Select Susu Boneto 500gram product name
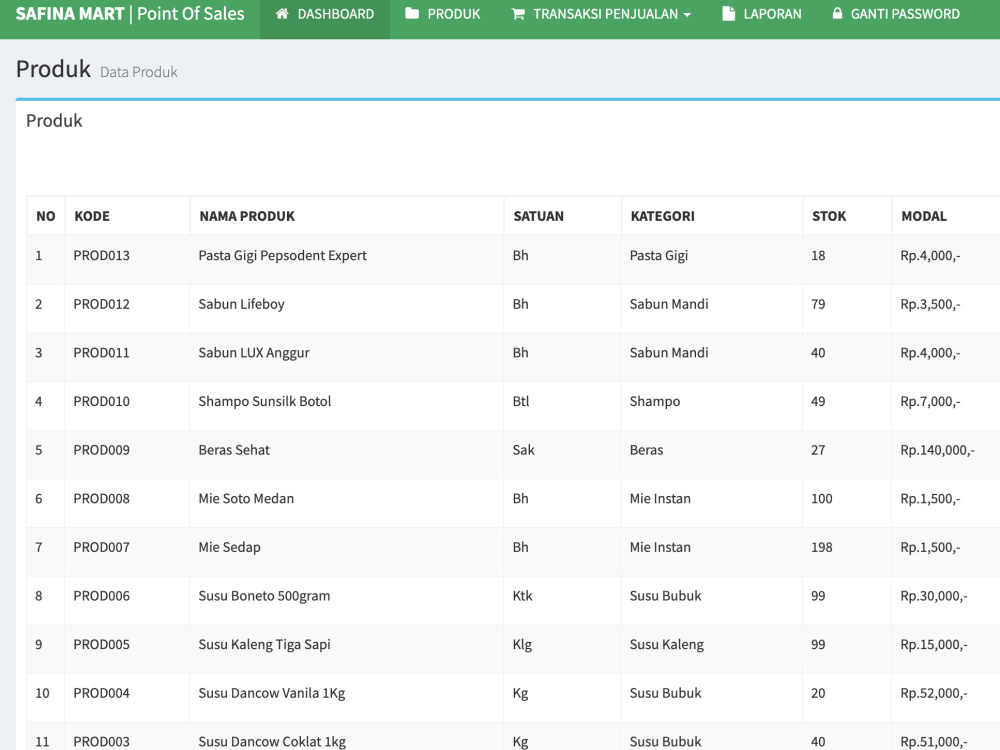The height and width of the screenshot is (750, 1000). 264,596
